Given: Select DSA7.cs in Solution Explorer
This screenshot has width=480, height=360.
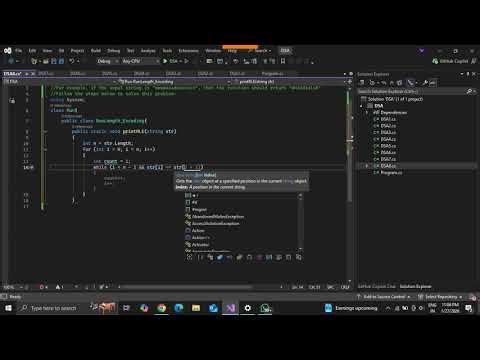Looking at the screenshot, I should pos(388,159).
